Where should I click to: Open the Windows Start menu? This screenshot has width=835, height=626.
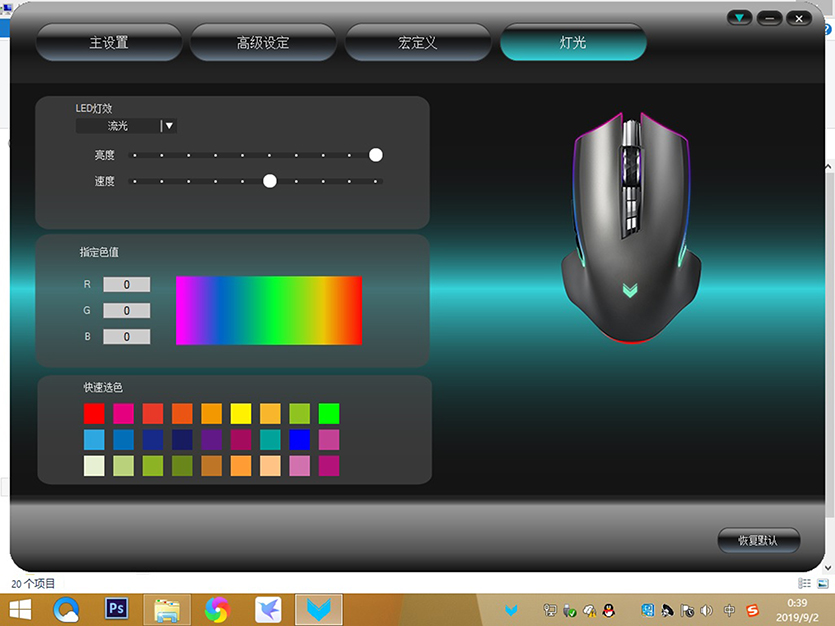tap(20, 608)
